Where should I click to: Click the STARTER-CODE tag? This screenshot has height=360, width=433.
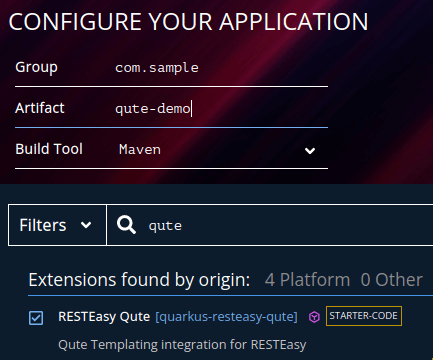364,316
